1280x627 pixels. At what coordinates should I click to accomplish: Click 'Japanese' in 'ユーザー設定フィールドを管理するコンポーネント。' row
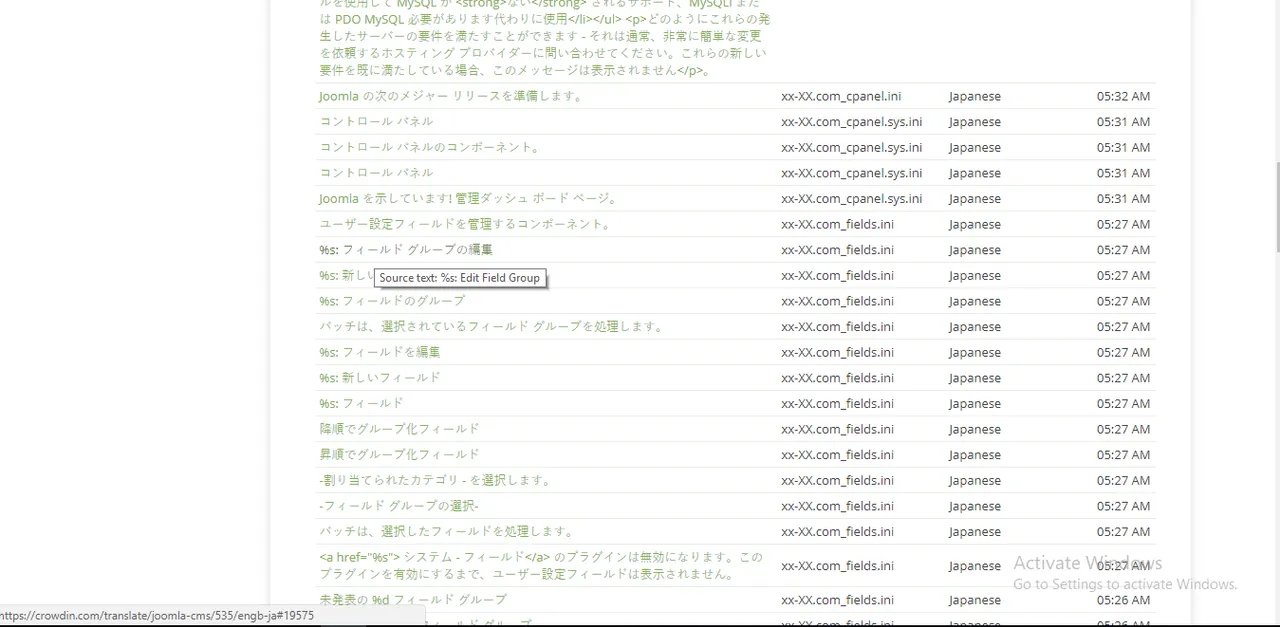(x=975, y=224)
